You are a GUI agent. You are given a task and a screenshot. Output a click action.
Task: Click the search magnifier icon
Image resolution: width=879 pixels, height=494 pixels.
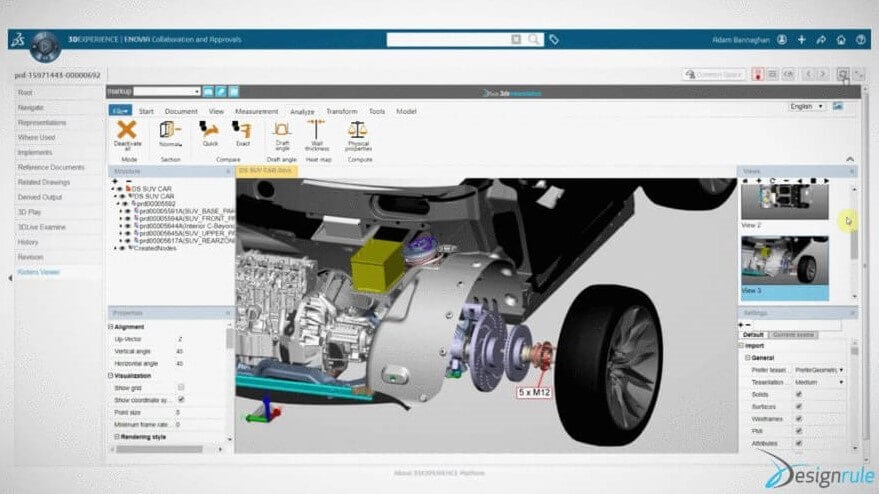pyautogui.click(x=534, y=39)
